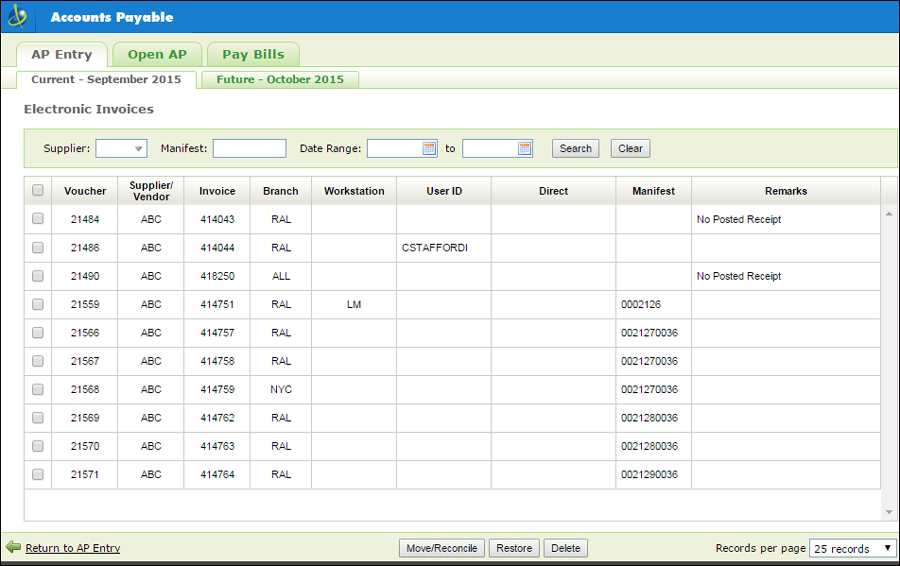Tick the checkbox for voucher 21571

pyautogui.click(x=38, y=474)
